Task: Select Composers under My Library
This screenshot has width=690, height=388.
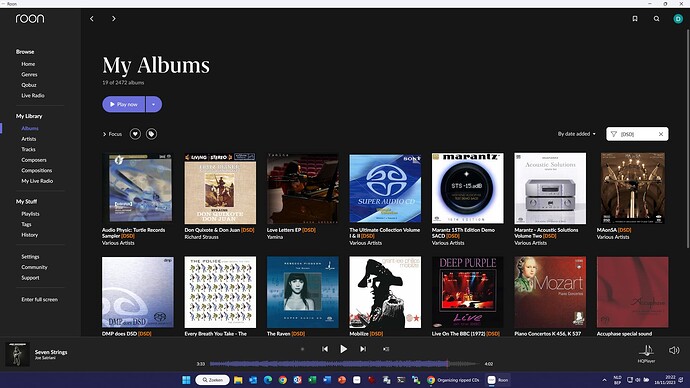Action: point(34,160)
